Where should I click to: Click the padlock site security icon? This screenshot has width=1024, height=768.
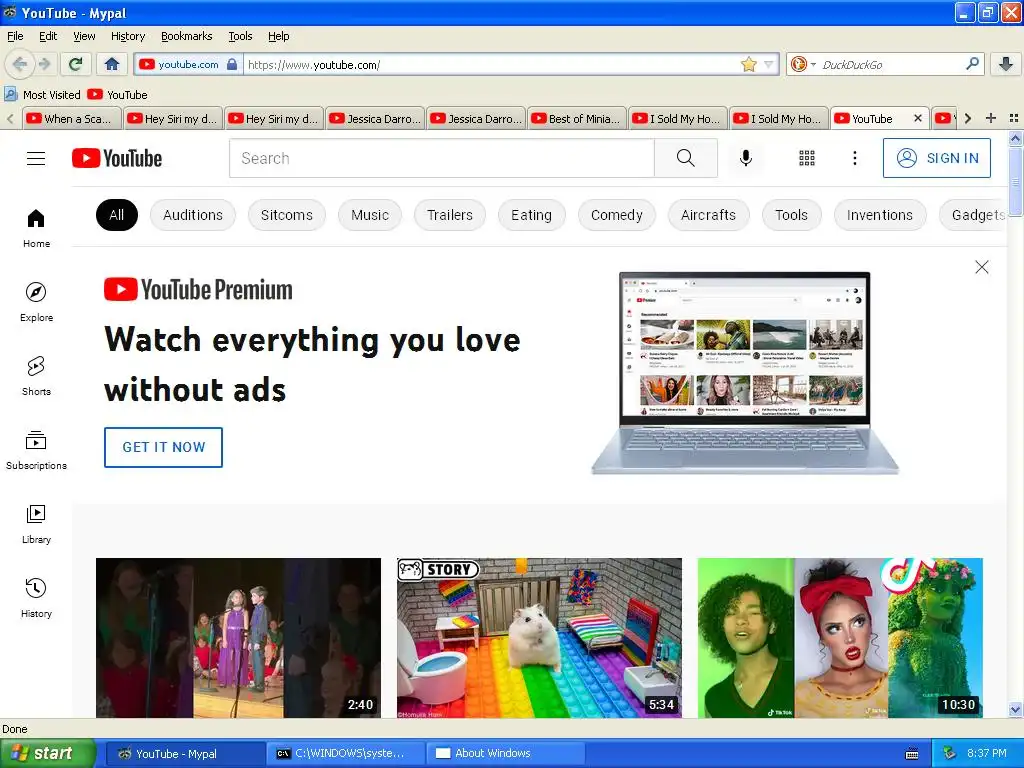coord(232,64)
